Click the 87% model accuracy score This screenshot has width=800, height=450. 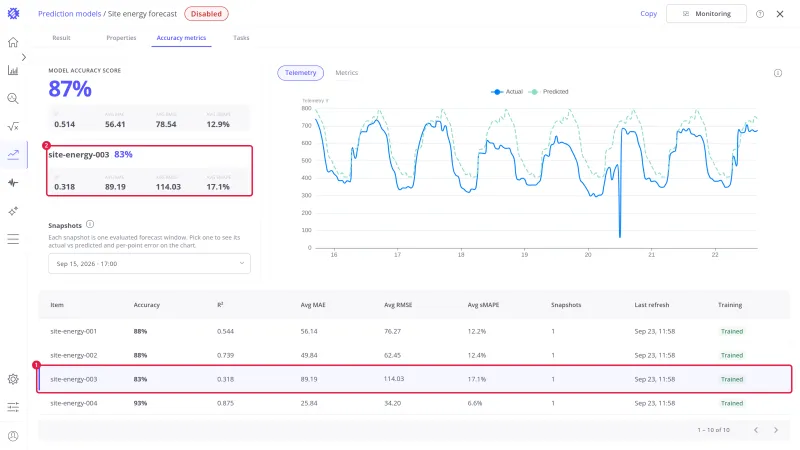point(70,89)
